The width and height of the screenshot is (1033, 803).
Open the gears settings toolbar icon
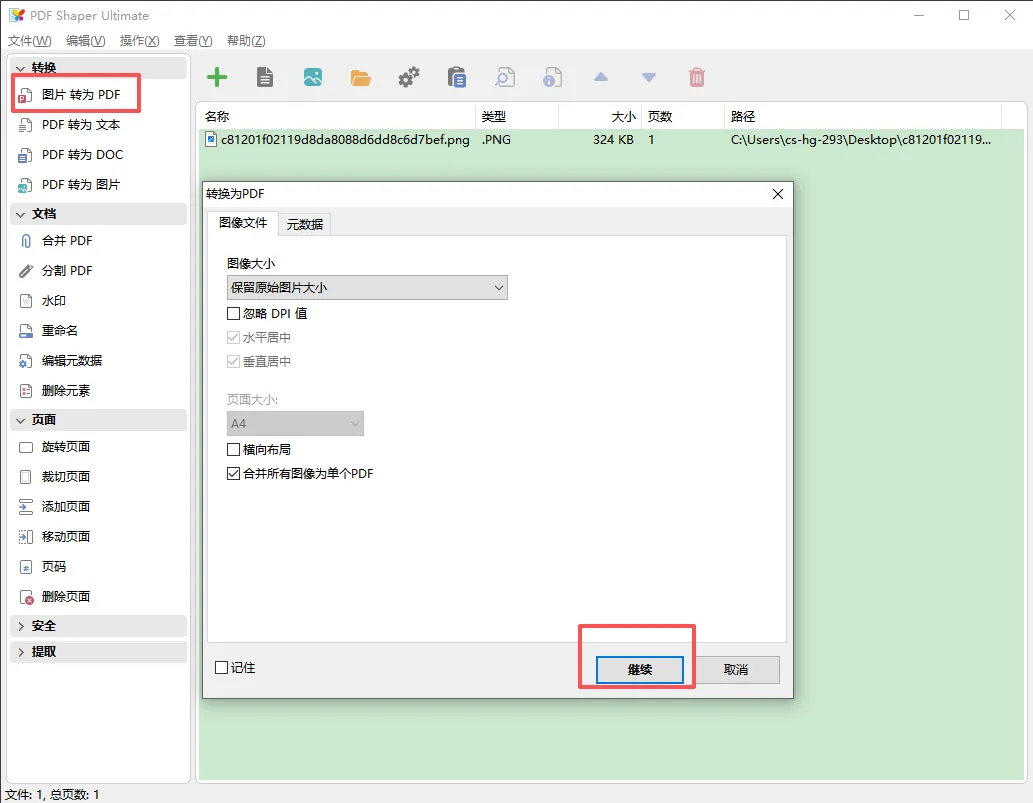[x=408, y=77]
